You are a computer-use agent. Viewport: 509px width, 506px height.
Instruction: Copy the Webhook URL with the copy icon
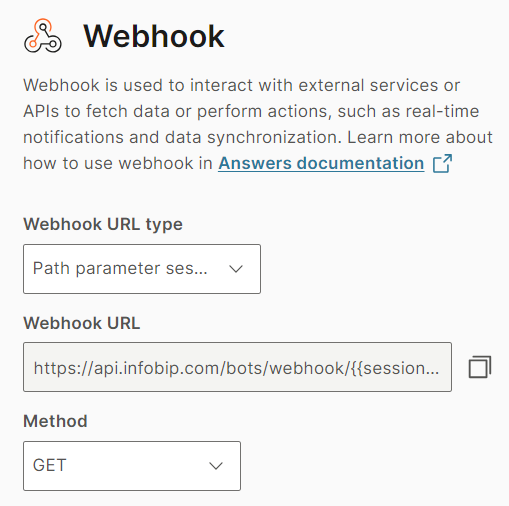pos(480,367)
